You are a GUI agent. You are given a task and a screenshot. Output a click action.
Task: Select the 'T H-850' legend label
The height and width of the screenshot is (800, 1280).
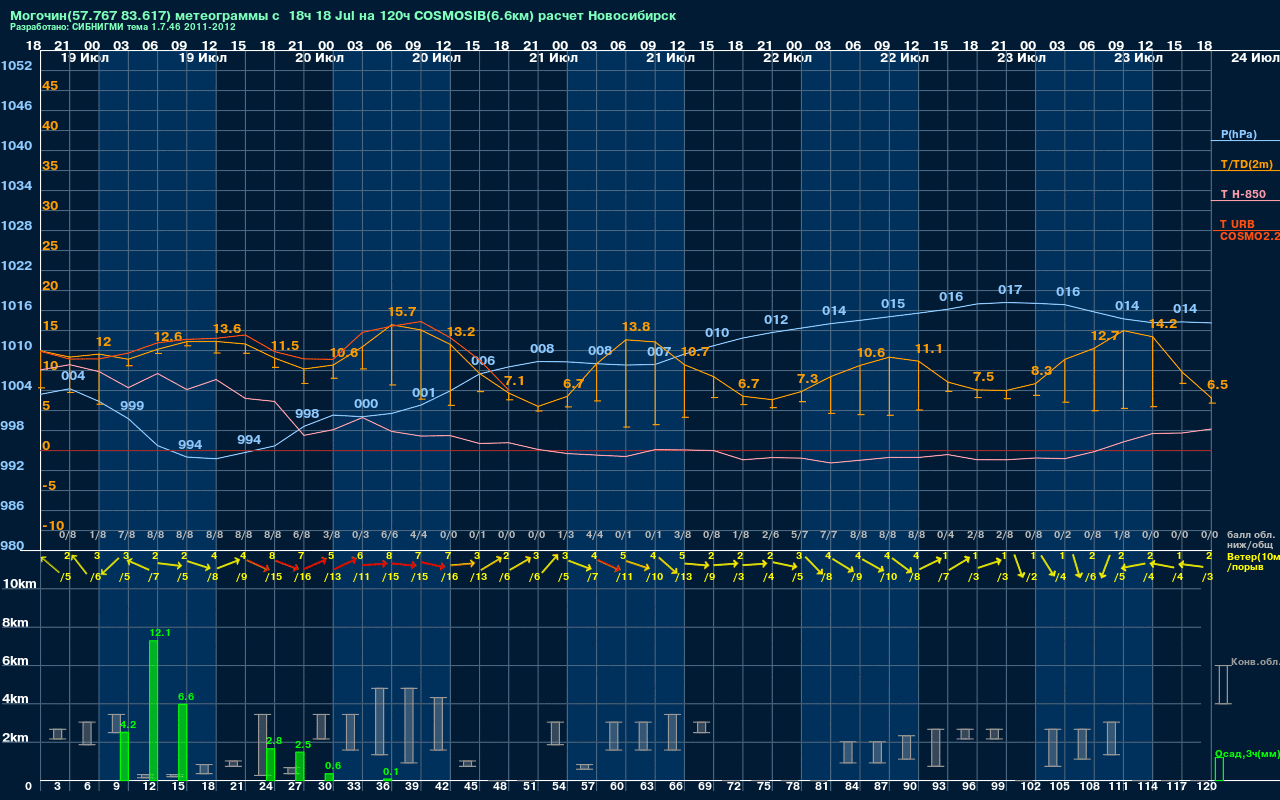pyautogui.click(x=1242, y=194)
